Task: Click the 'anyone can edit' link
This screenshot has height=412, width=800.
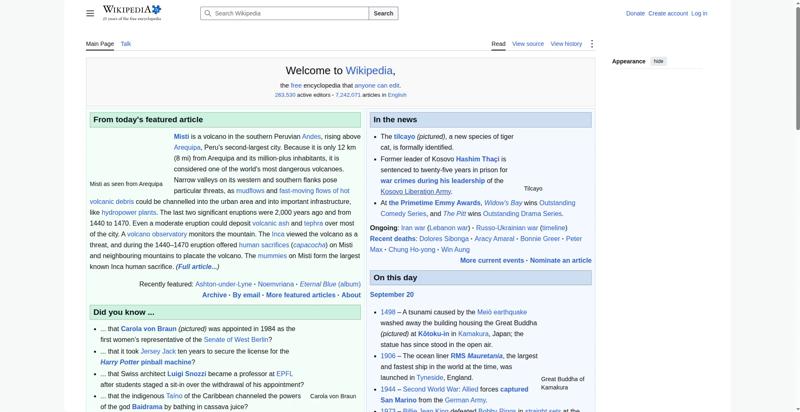Action: click(377, 86)
